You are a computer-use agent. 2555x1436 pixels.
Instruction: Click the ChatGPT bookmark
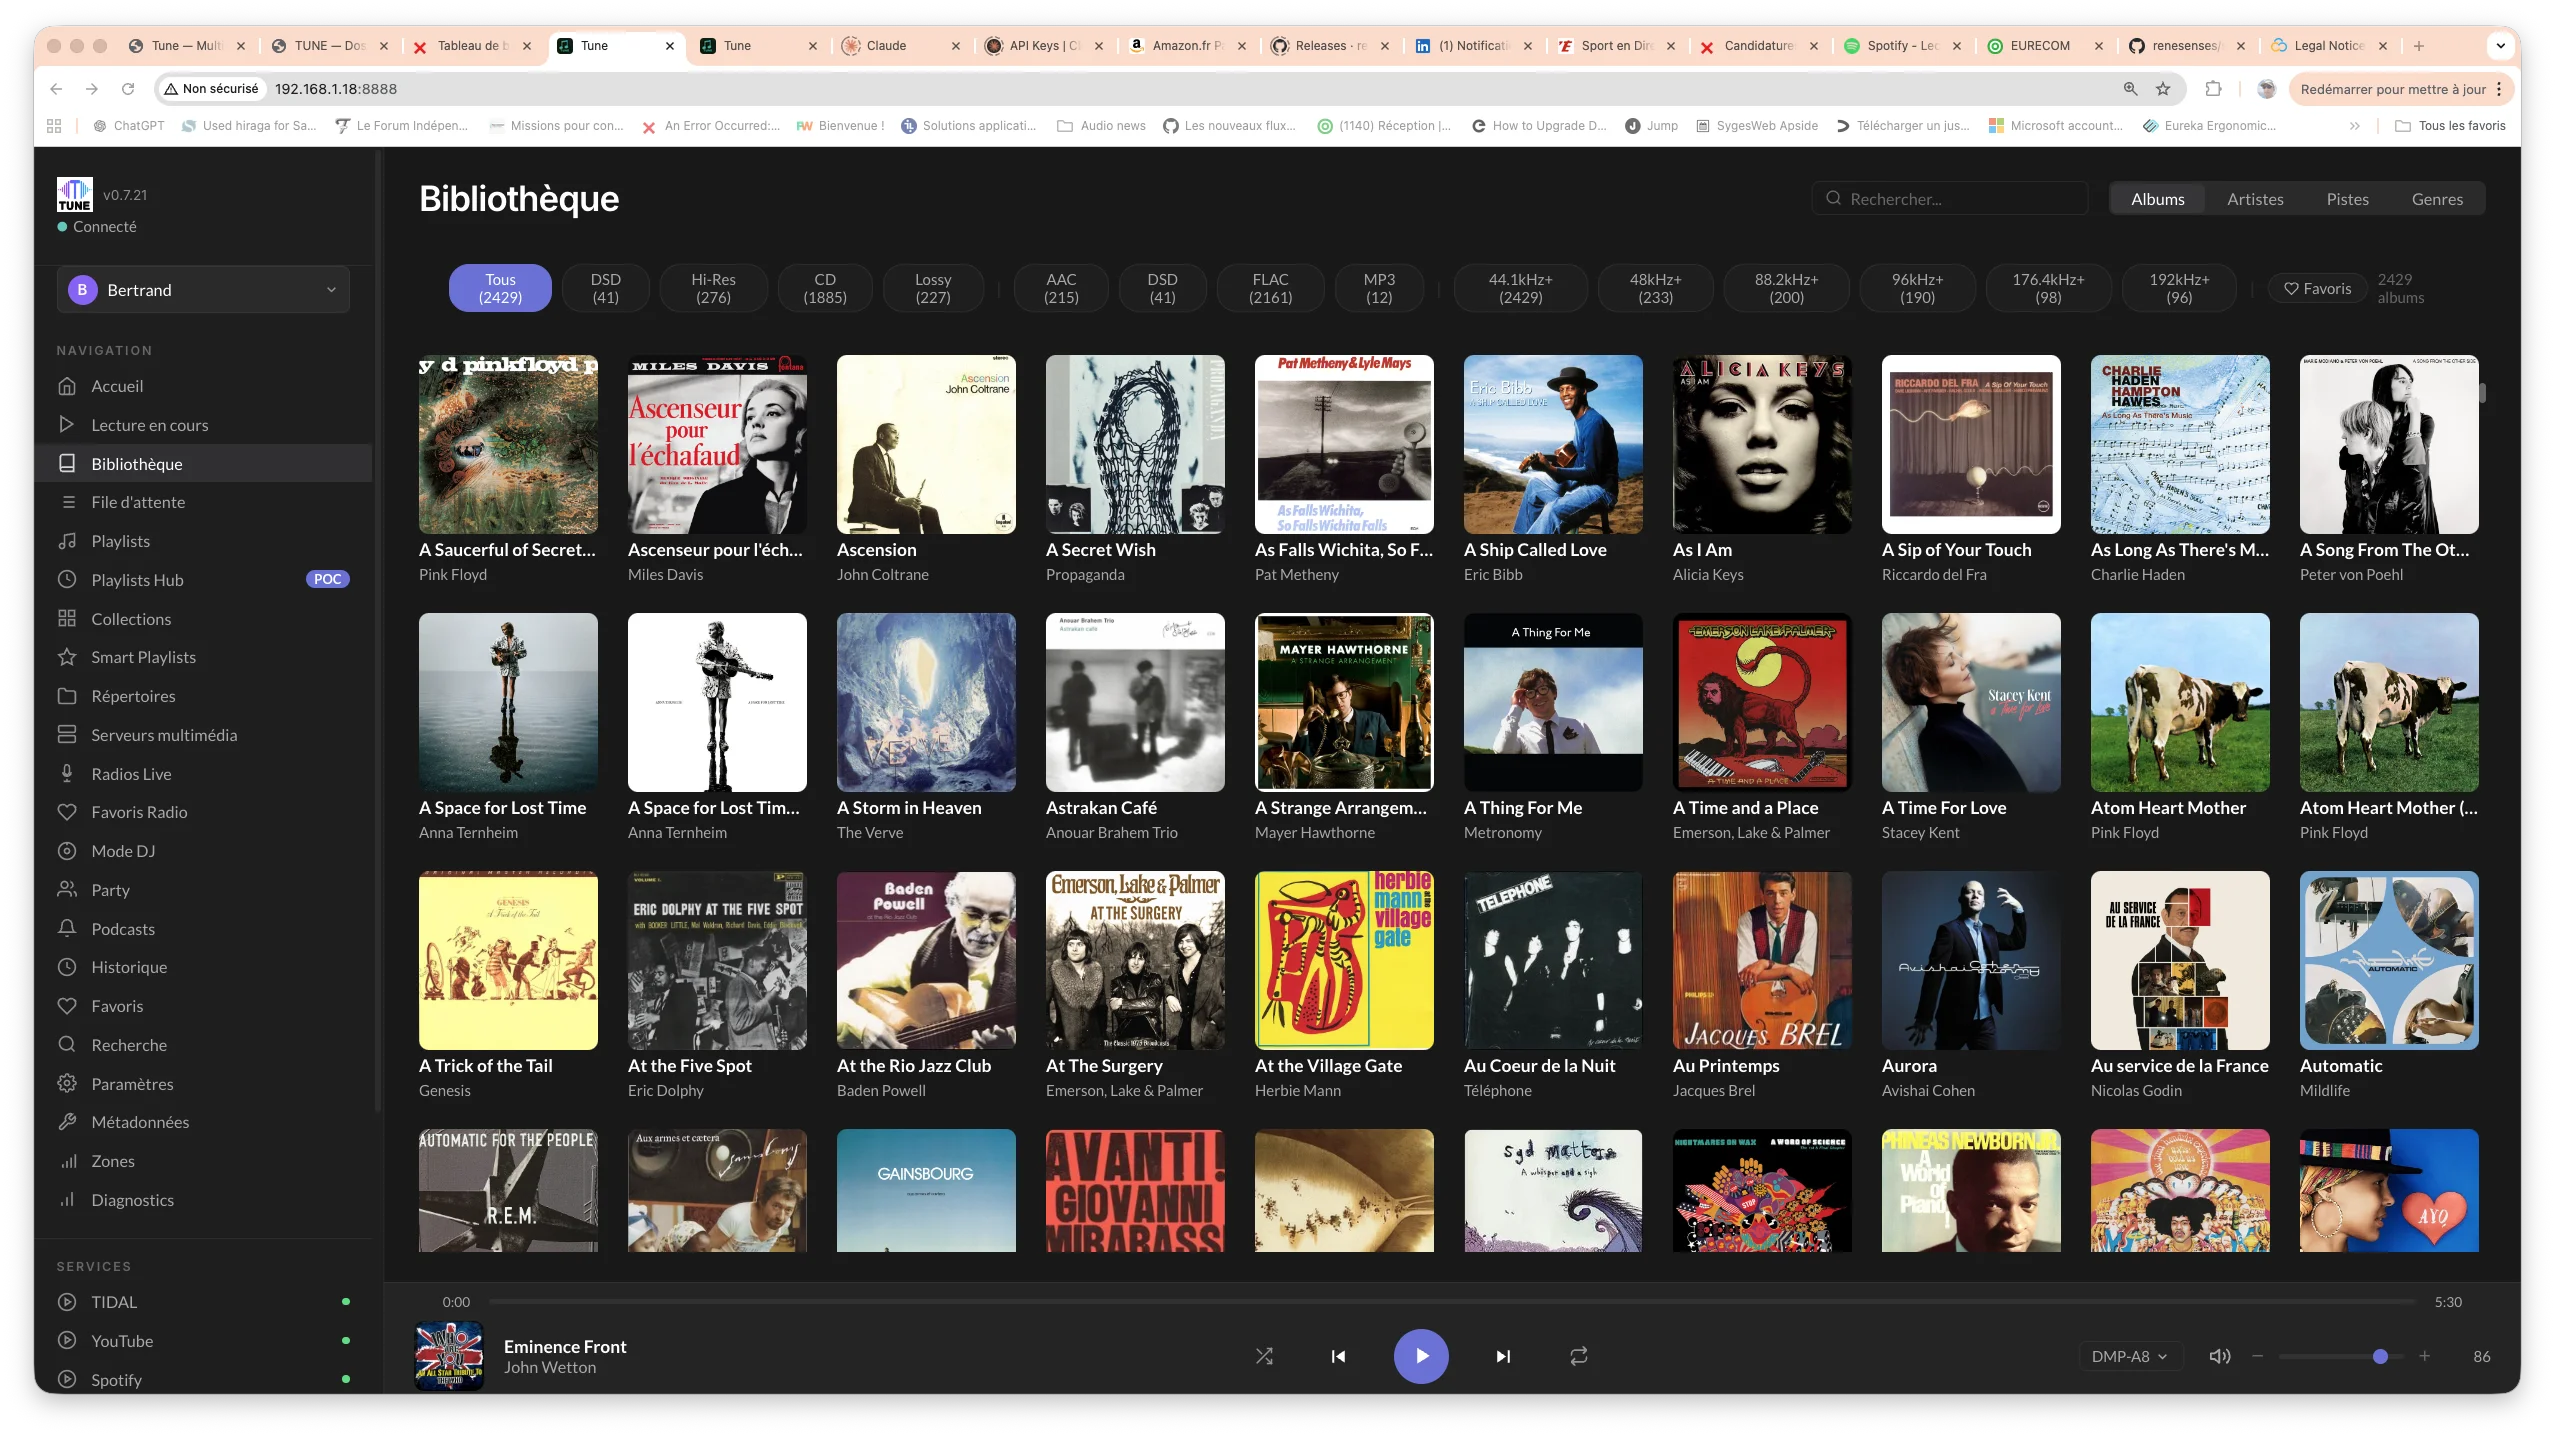click(x=128, y=126)
